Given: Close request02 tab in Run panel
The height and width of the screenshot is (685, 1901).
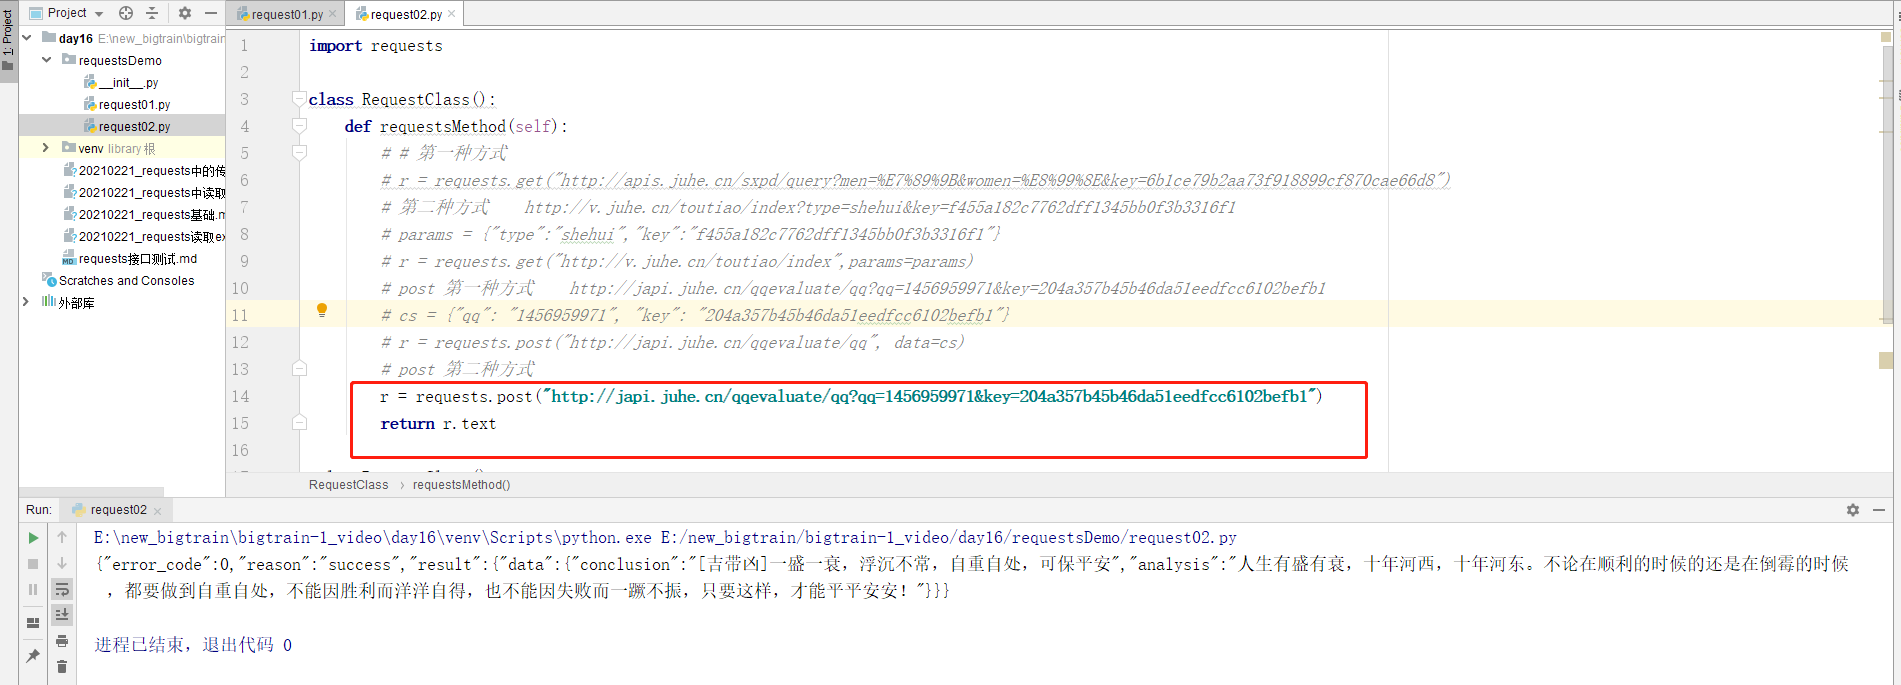Looking at the screenshot, I should tap(158, 511).
